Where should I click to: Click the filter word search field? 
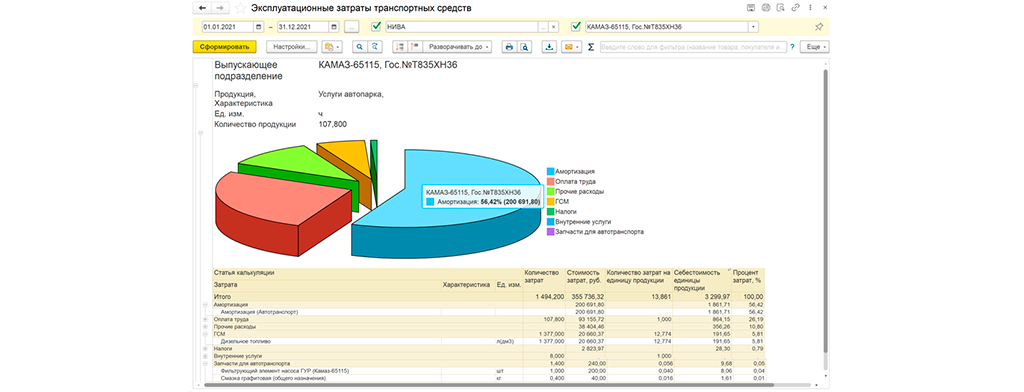pyautogui.click(x=692, y=47)
